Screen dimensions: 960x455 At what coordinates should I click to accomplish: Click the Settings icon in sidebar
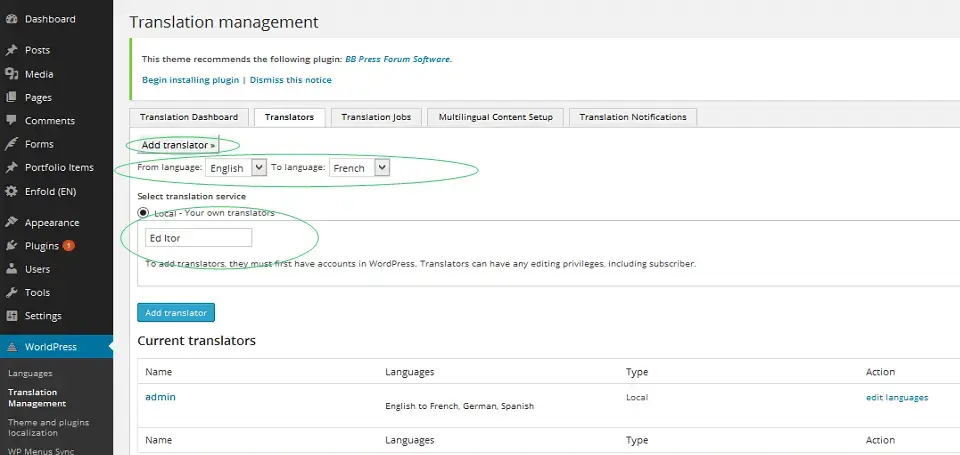[11, 316]
